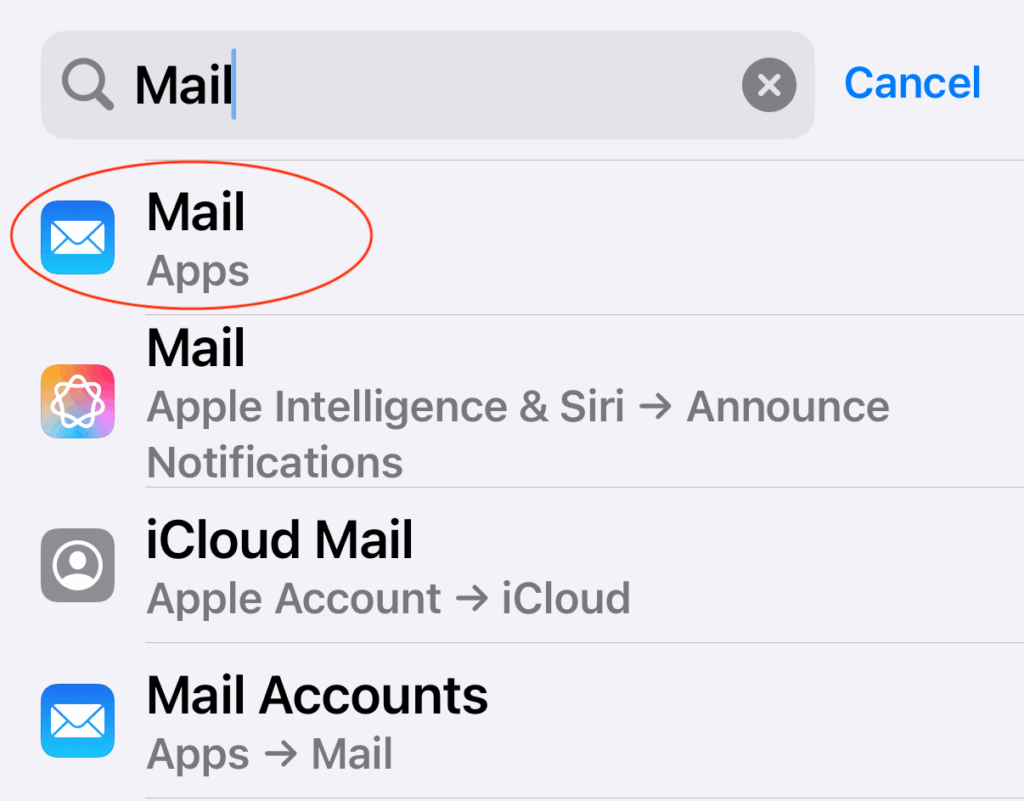Tap the Mail Accounts envelope icon
The height and width of the screenshot is (801, 1024).
click(x=78, y=721)
